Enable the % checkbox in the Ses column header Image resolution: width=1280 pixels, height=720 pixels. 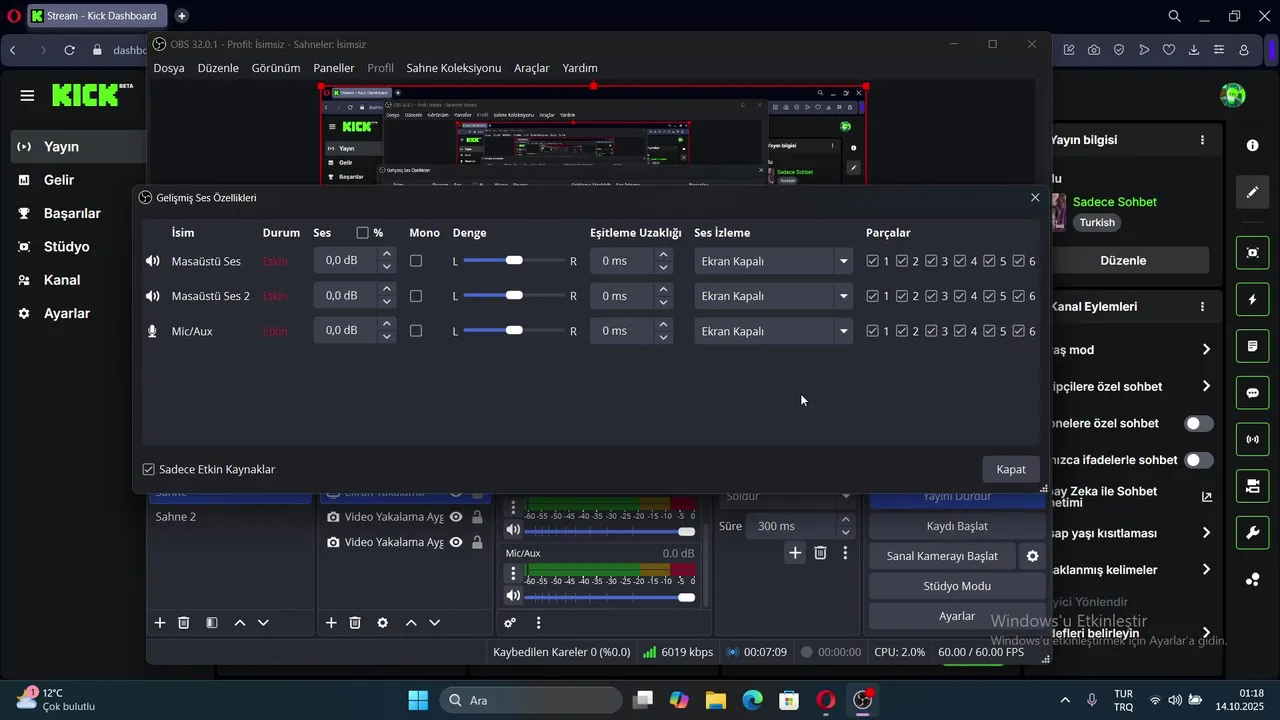click(362, 233)
